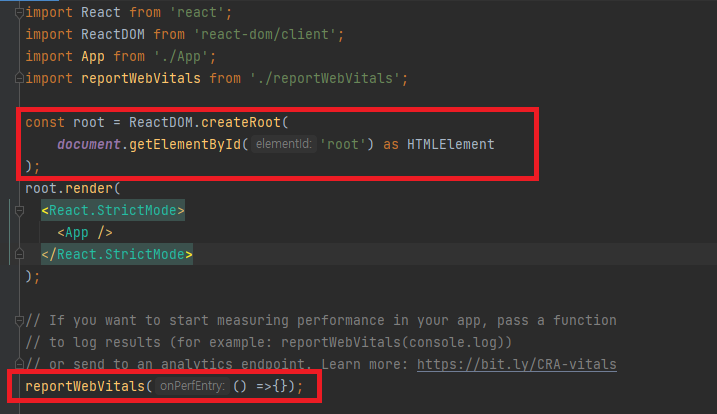Click fold end marker beside reportWebVitals import line
Image resolution: width=717 pixels, height=414 pixels.
pos(19,78)
